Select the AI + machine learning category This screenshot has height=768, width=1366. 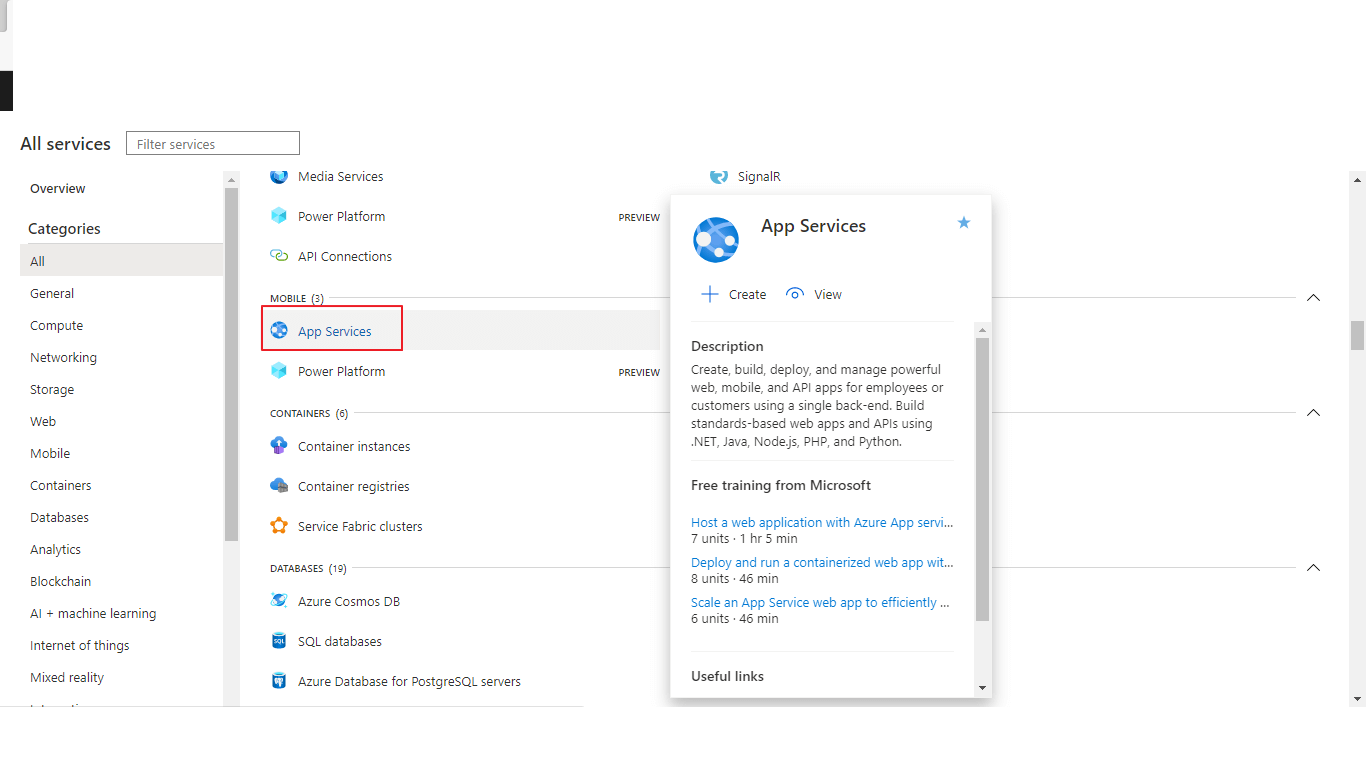[93, 613]
